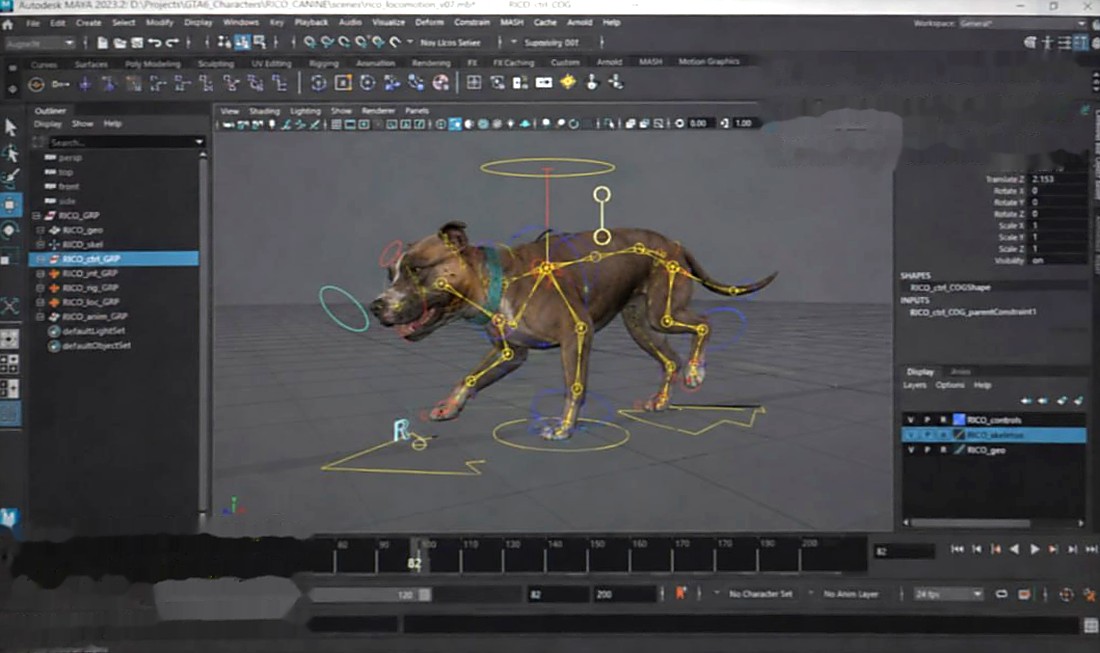The height and width of the screenshot is (653, 1100).
Task: Expand RICO_jnt_GRP in the Outliner
Action: (41, 273)
